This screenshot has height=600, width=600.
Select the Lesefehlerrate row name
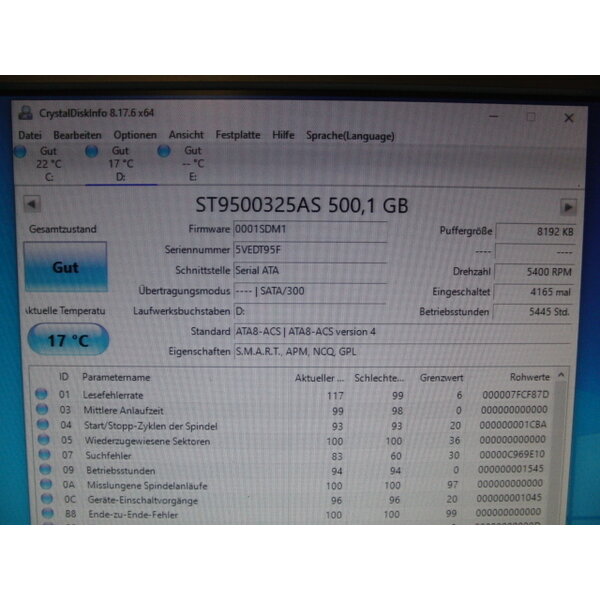[113, 395]
